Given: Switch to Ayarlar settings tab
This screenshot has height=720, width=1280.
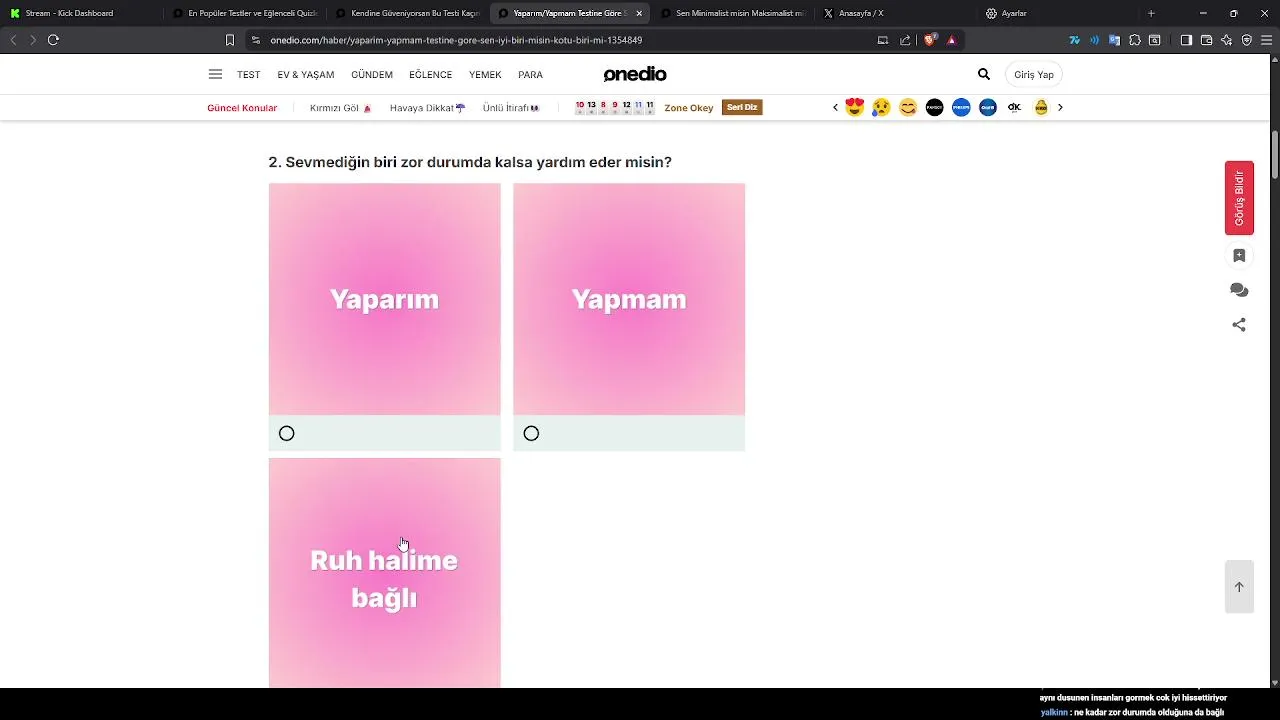Looking at the screenshot, I should (1057, 13).
